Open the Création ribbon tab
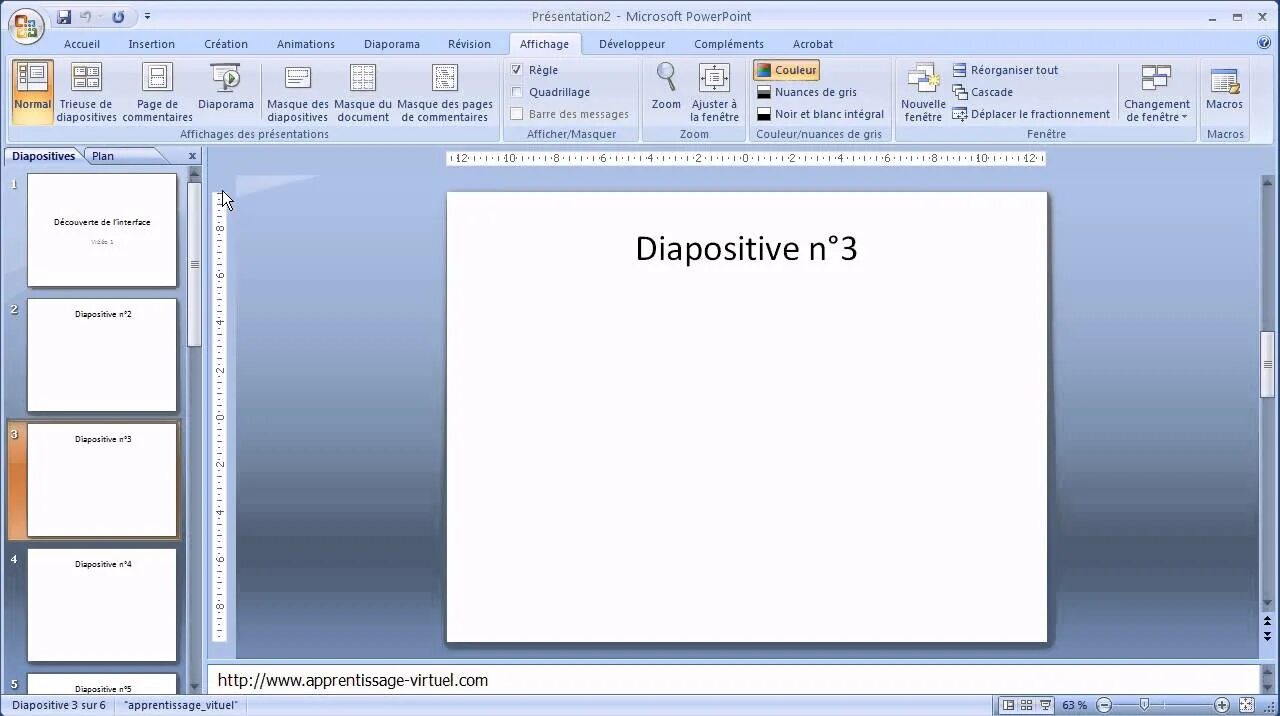This screenshot has height=716, width=1280. tap(226, 44)
